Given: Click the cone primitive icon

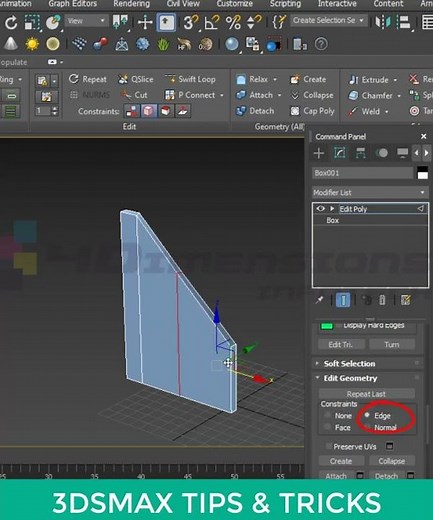Looking at the screenshot, I should (11, 44).
